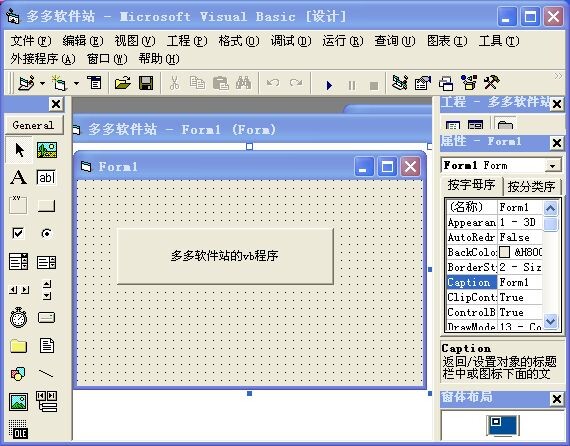Screen dimensions: 570x446
Task: Click the 多多软件站的vb程序 button on Form1
Action: pyautogui.click(x=225, y=256)
